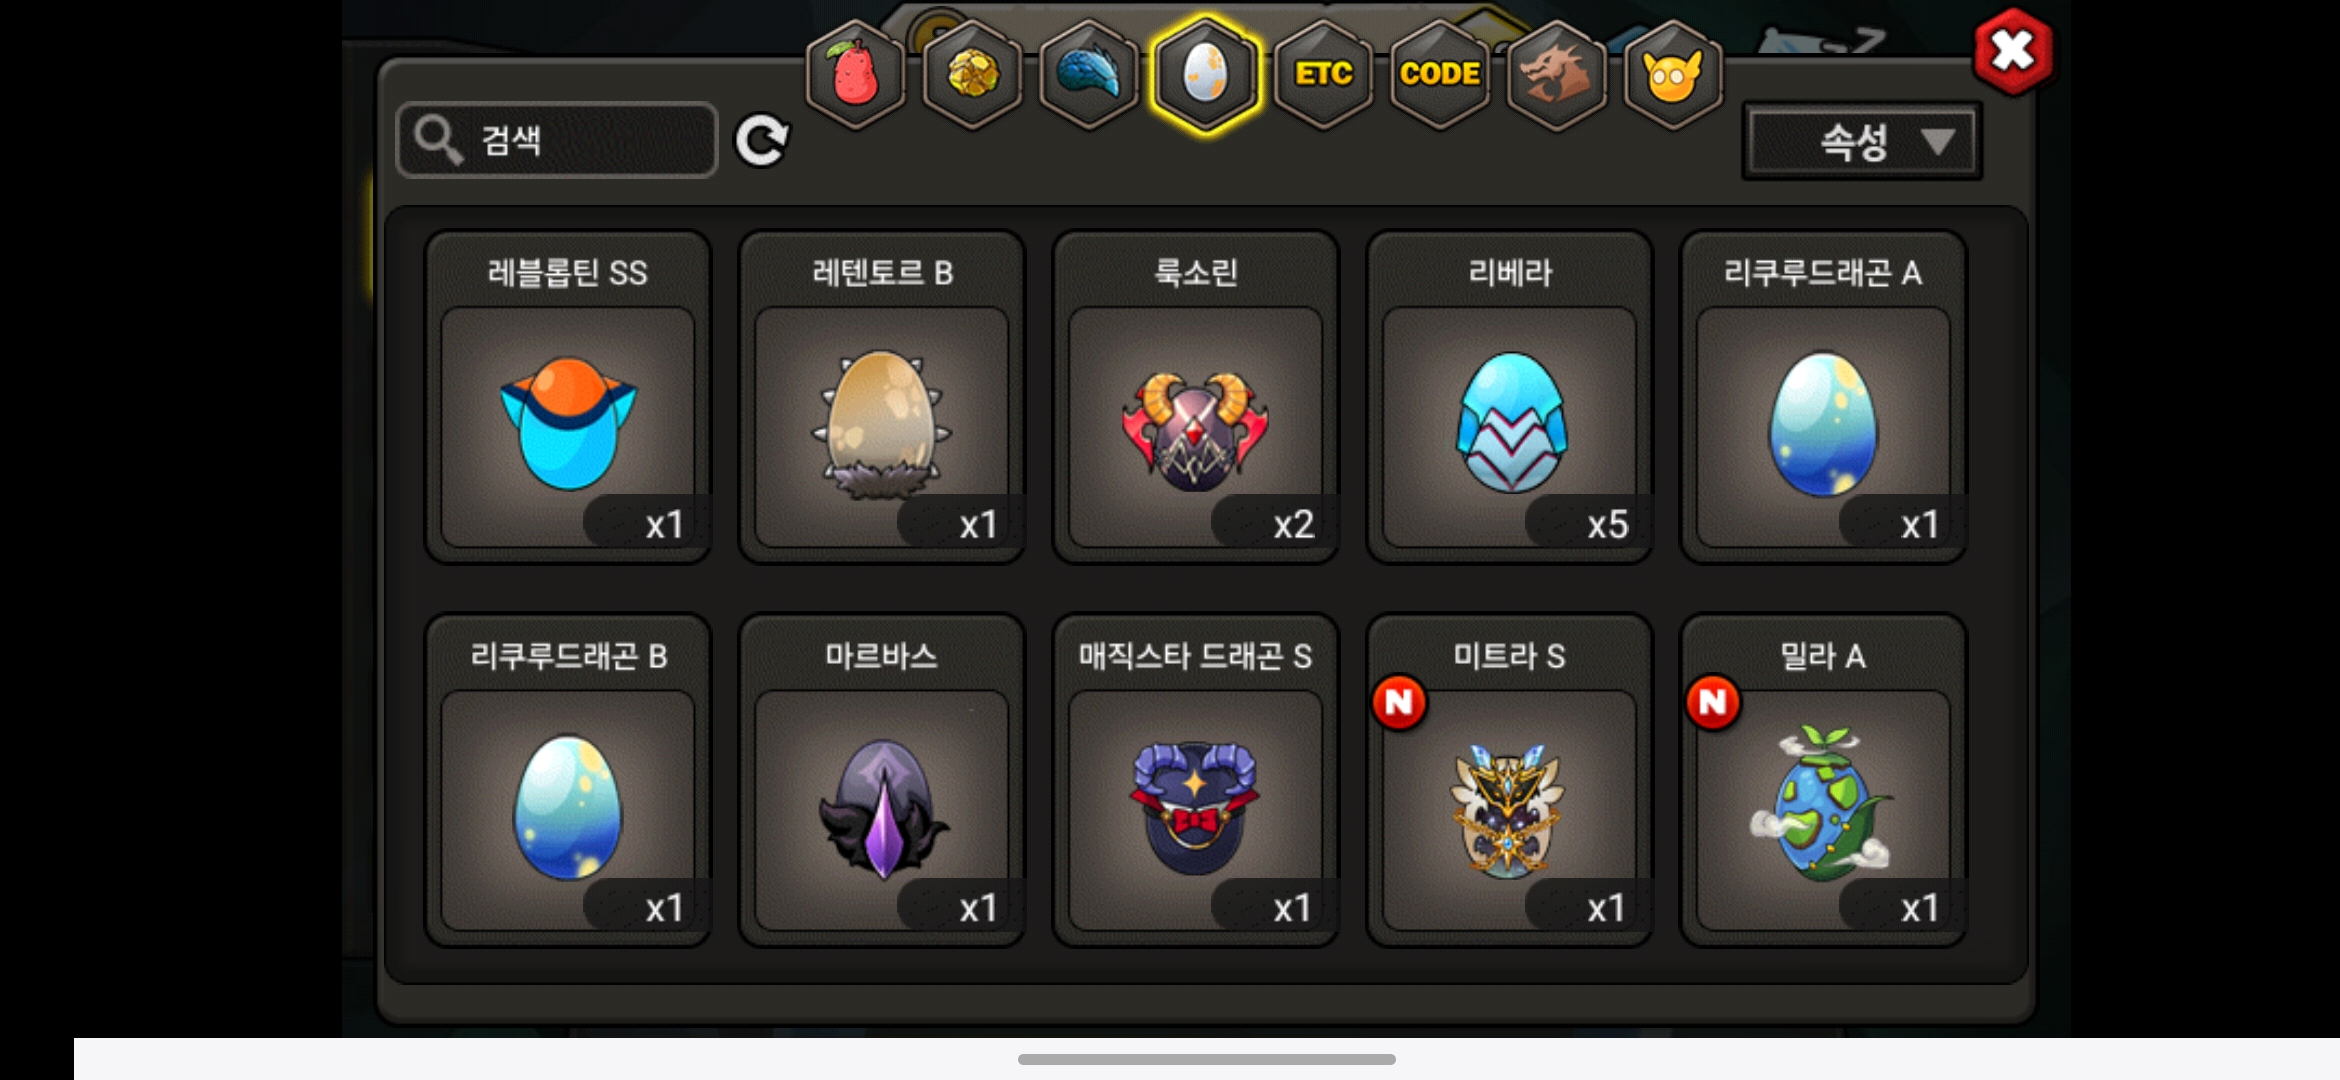Switch to the brown dragon head tab
Screen dimensions: 2340x1080
pyautogui.click(x=1557, y=74)
